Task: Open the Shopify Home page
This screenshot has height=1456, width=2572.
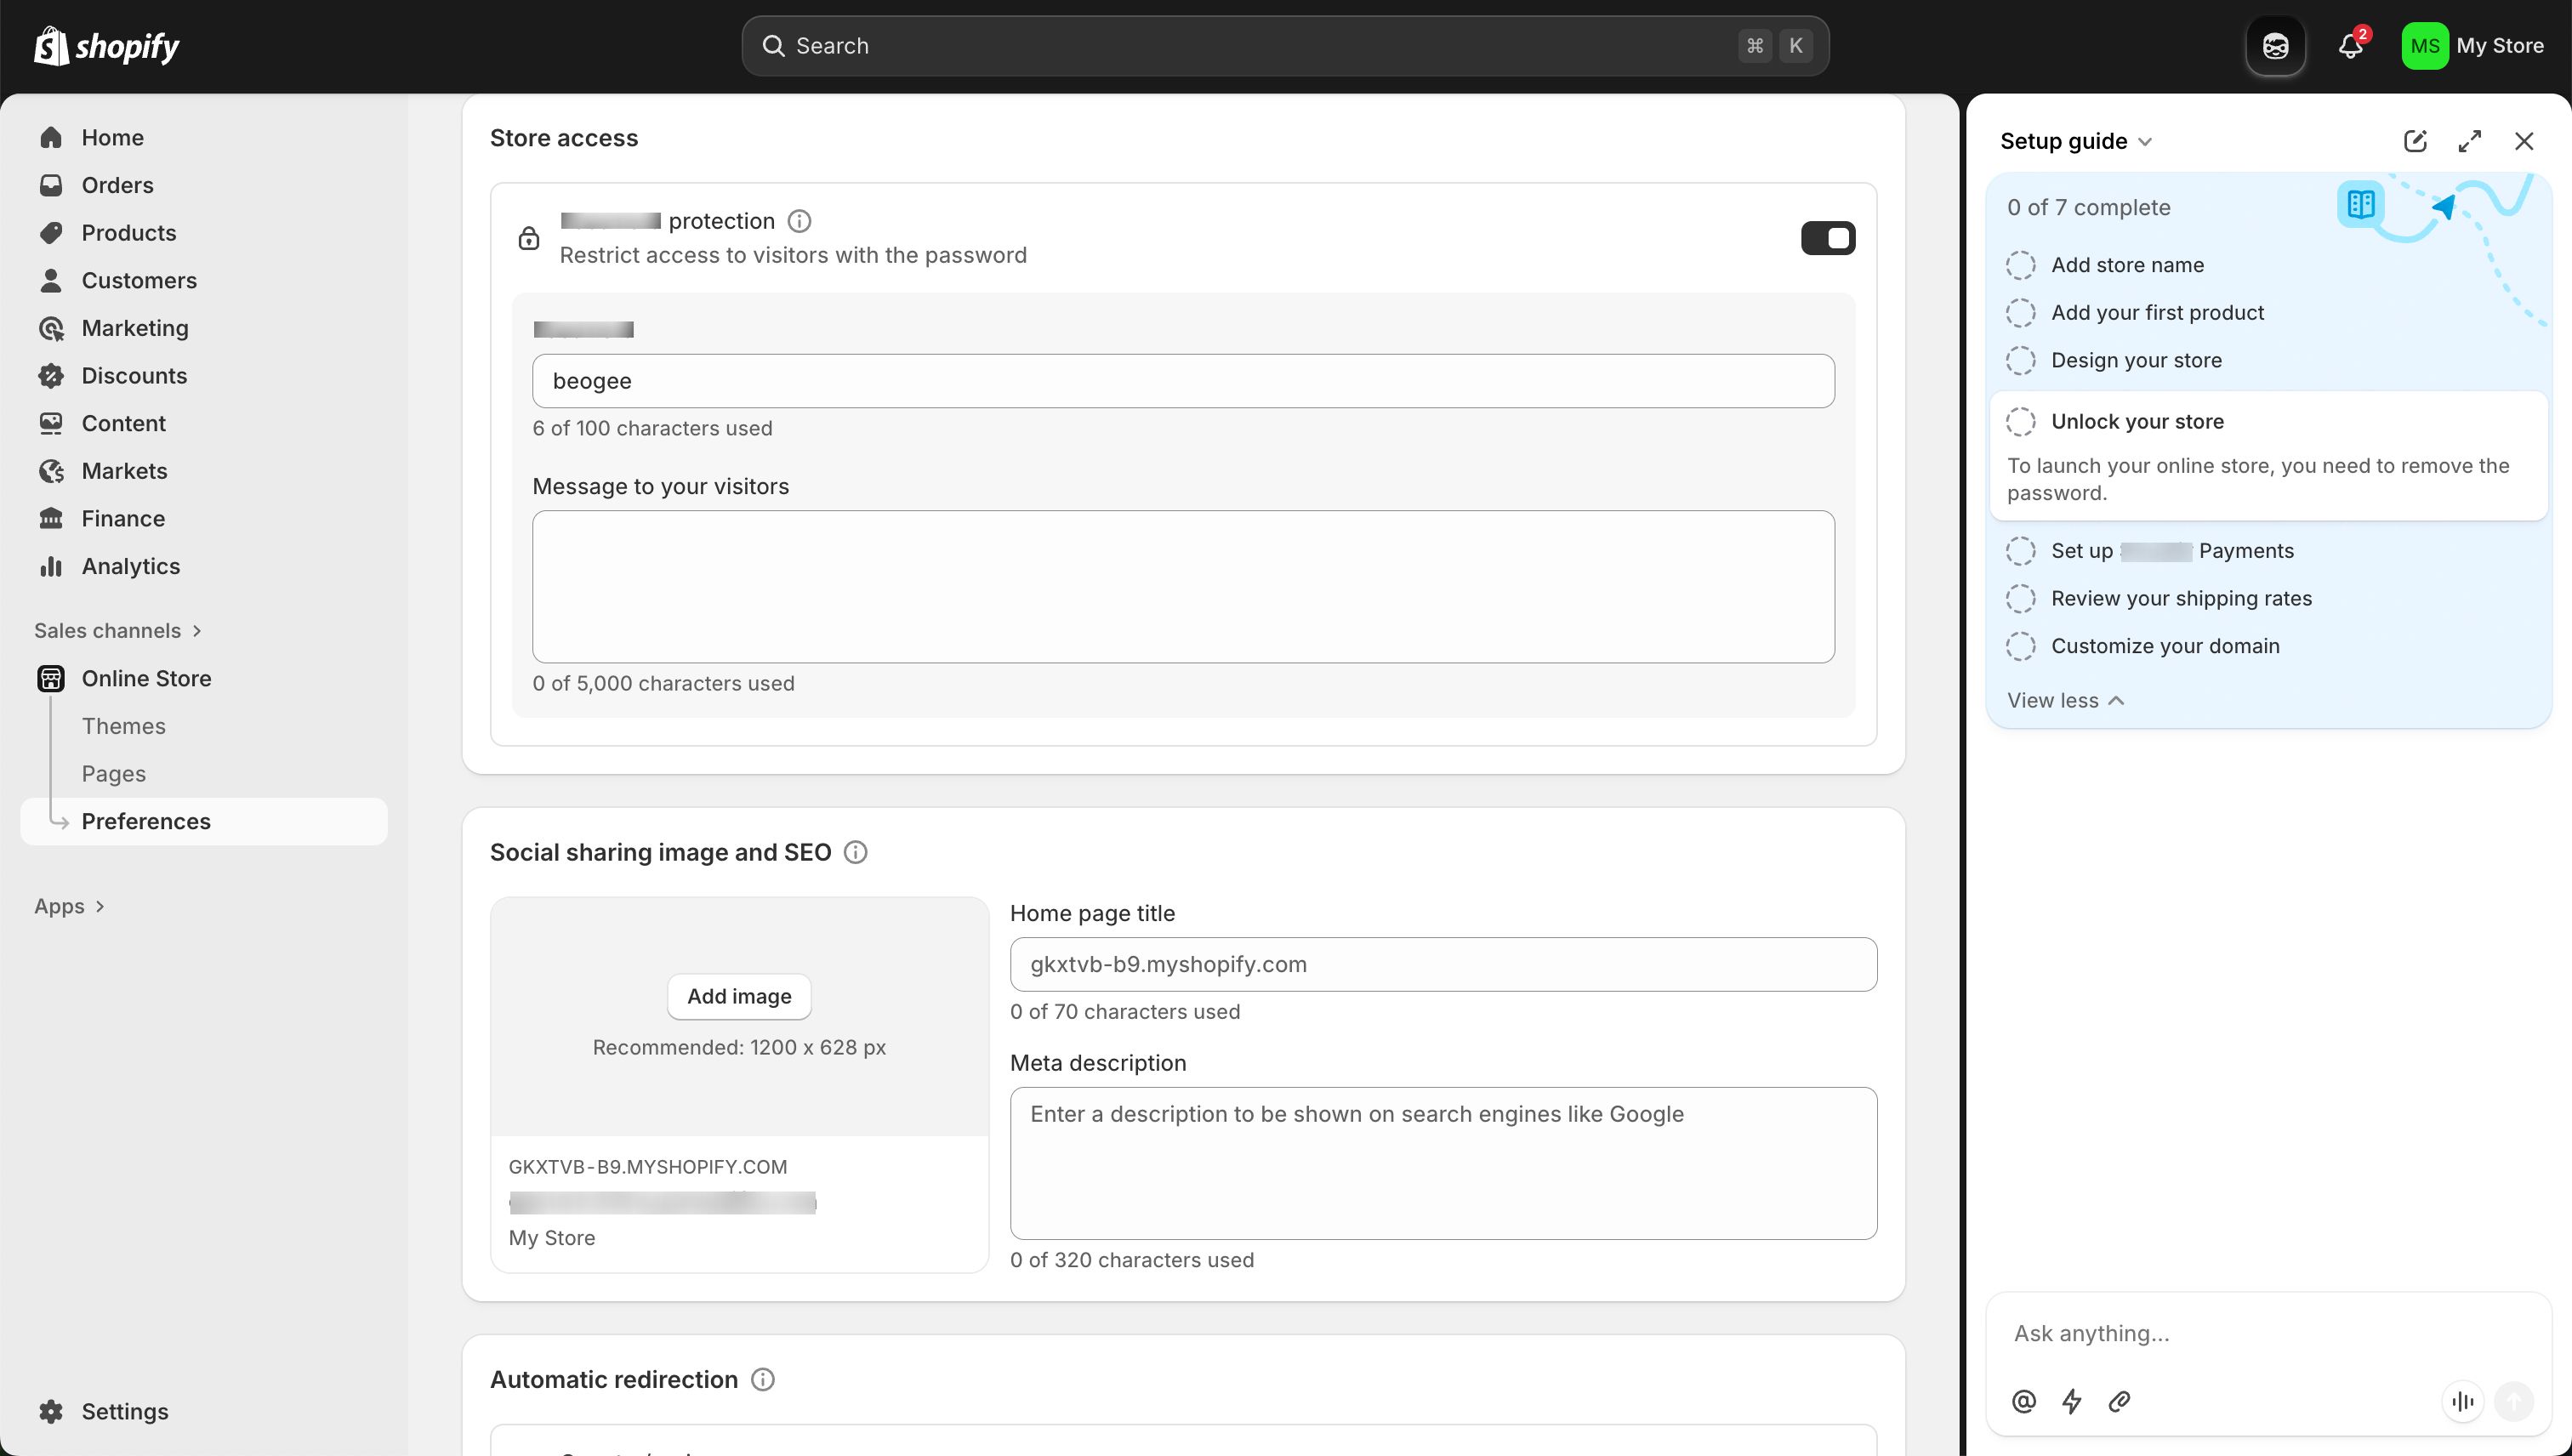Action: tap(112, 137)
